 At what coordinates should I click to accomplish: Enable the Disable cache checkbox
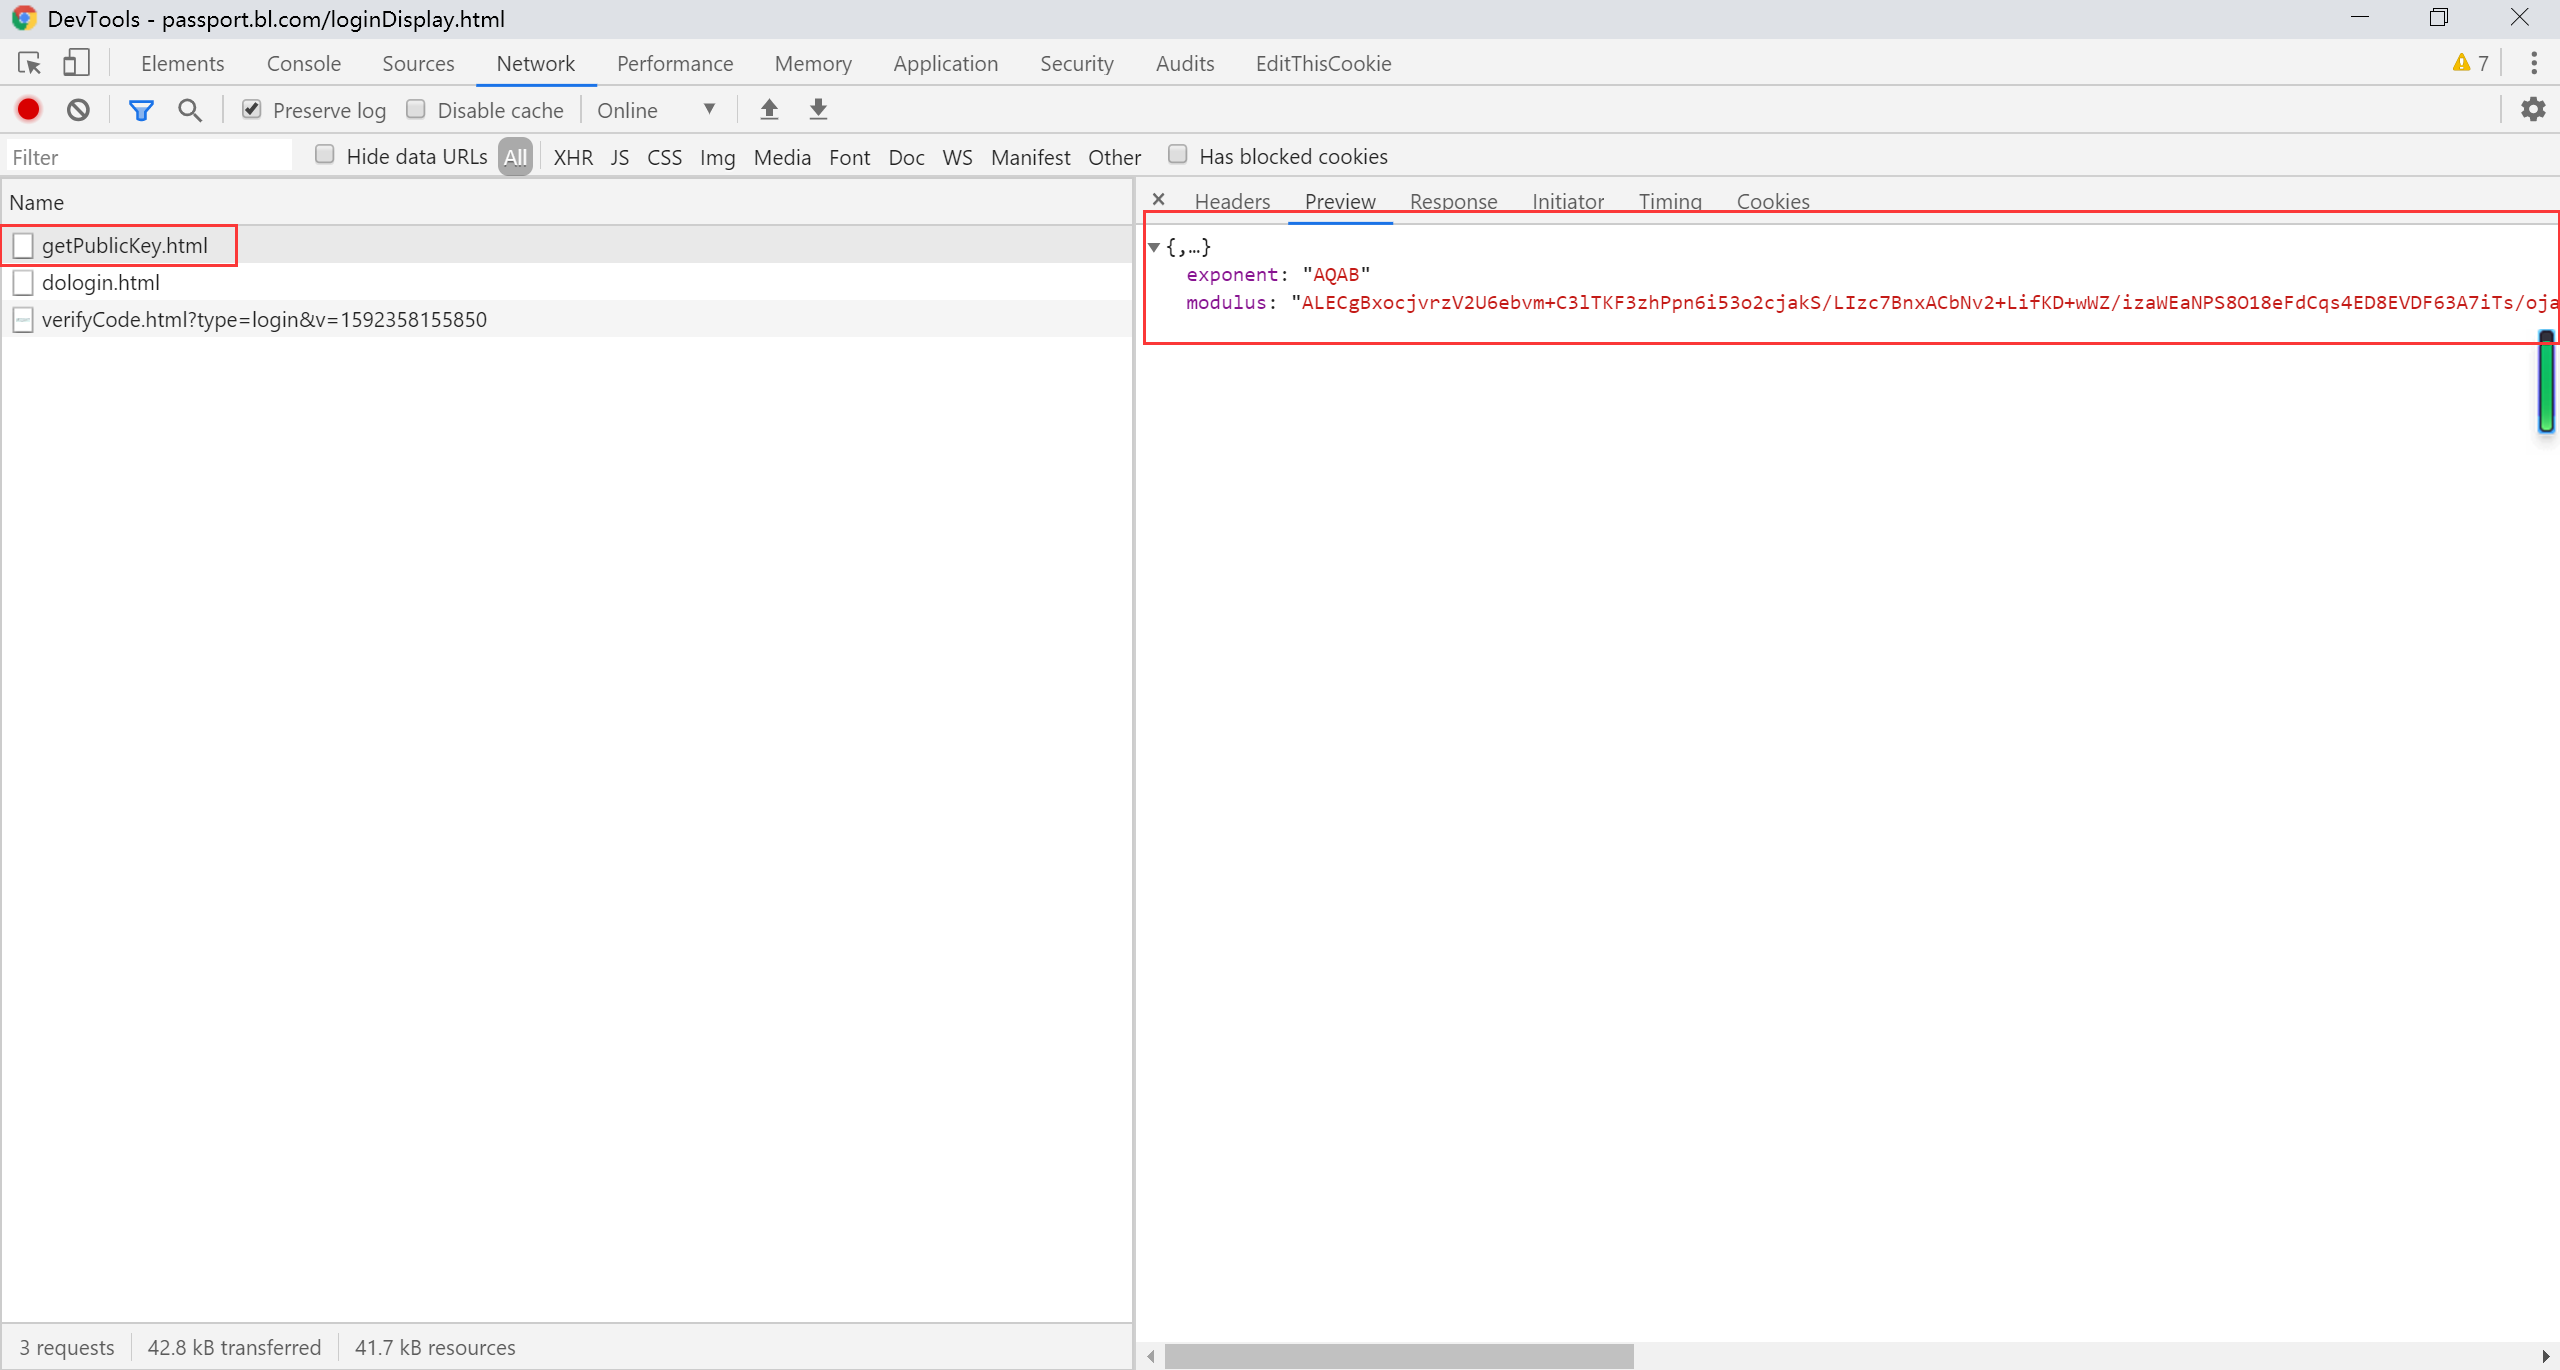click(416, 110)
